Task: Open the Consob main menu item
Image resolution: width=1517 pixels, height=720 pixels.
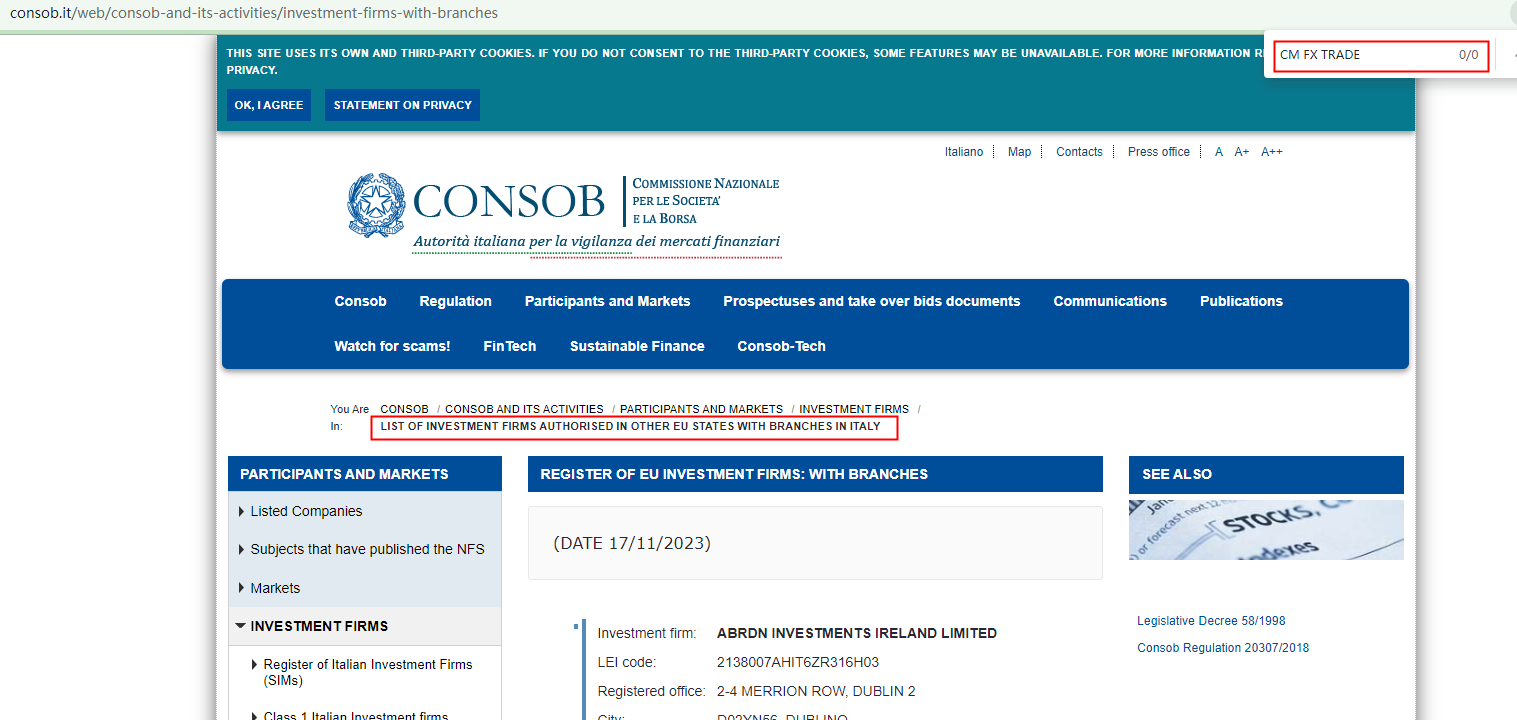Action: pyautogui.click(x=360, y=301)
